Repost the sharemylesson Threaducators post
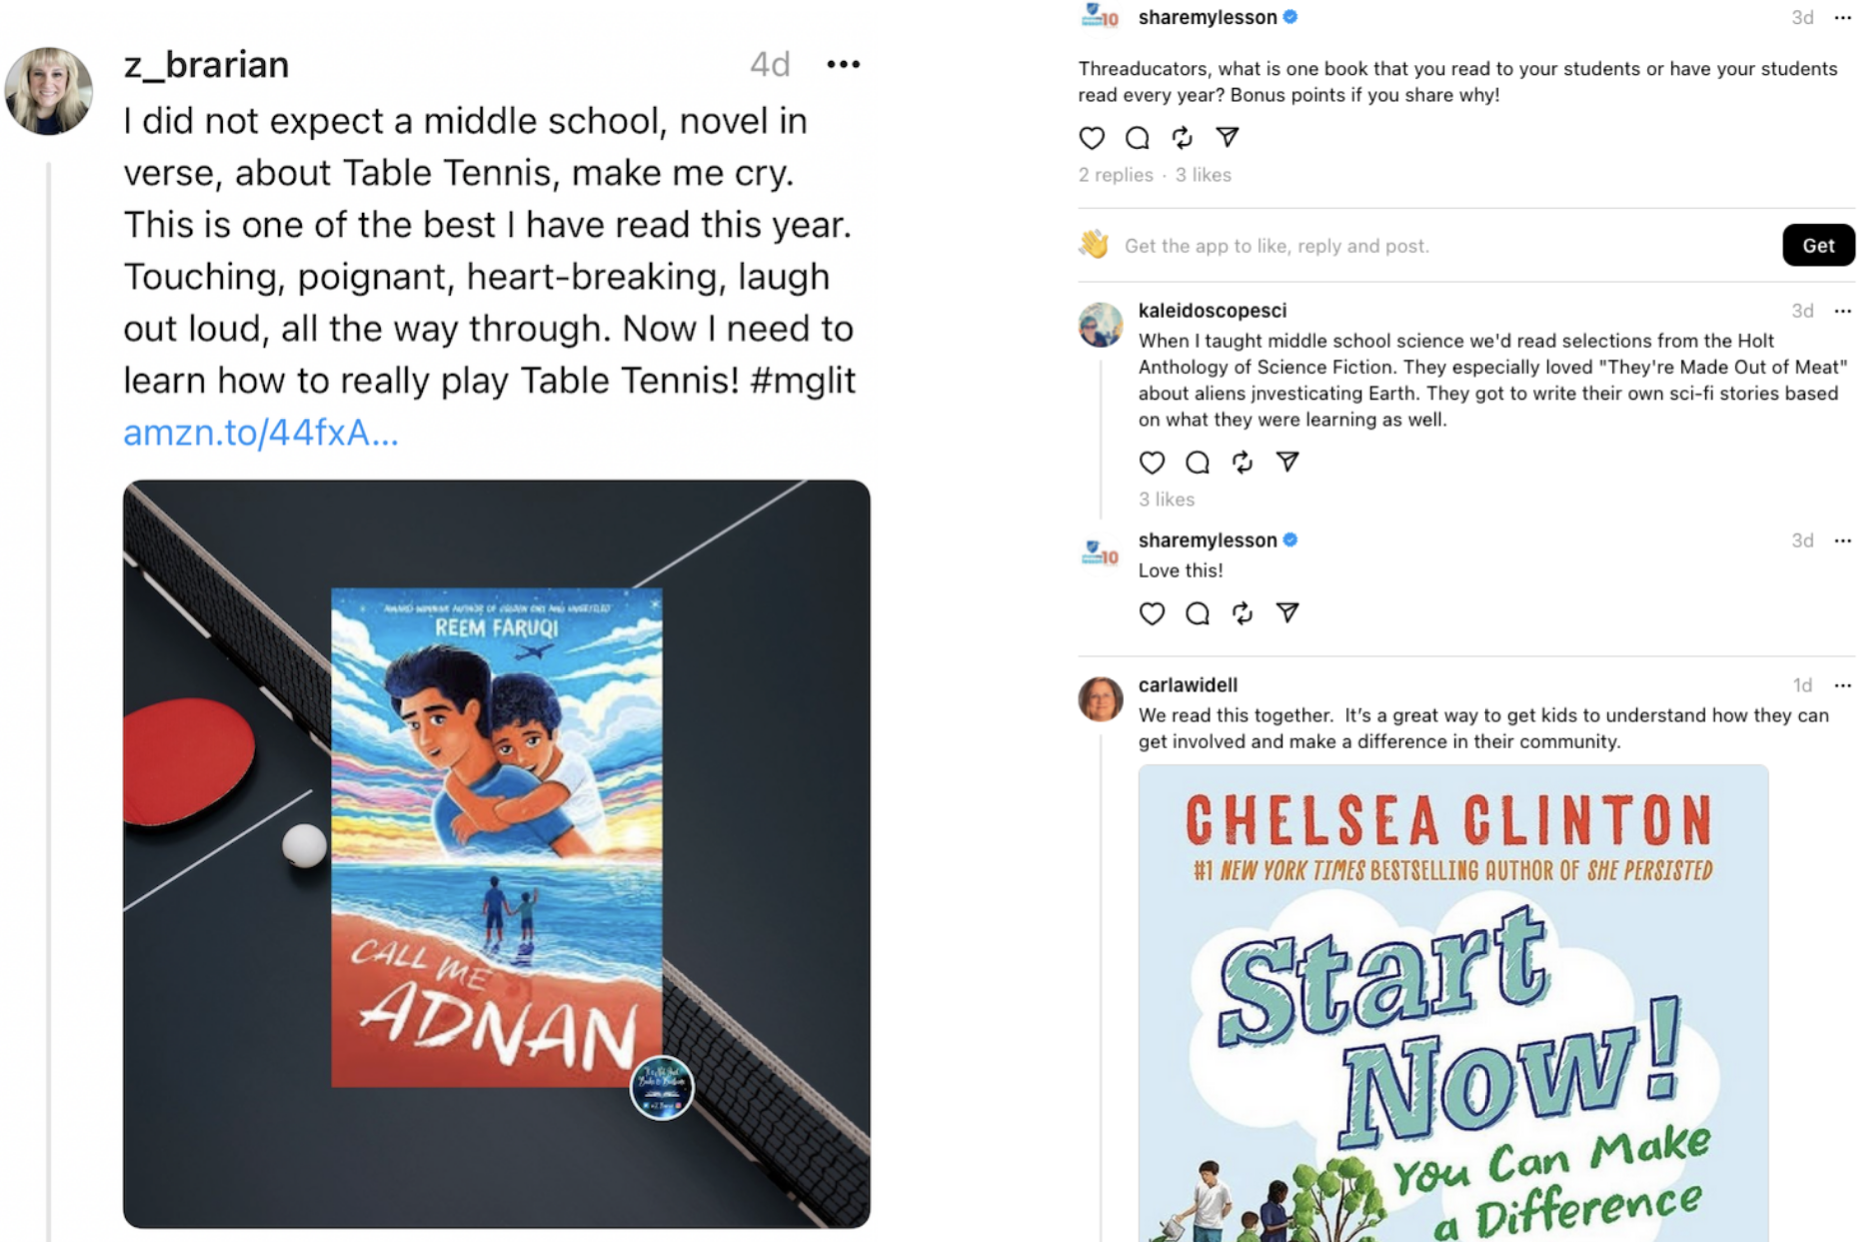This screenshot has width=1860, height=1242. click(x=1182, y=138)
